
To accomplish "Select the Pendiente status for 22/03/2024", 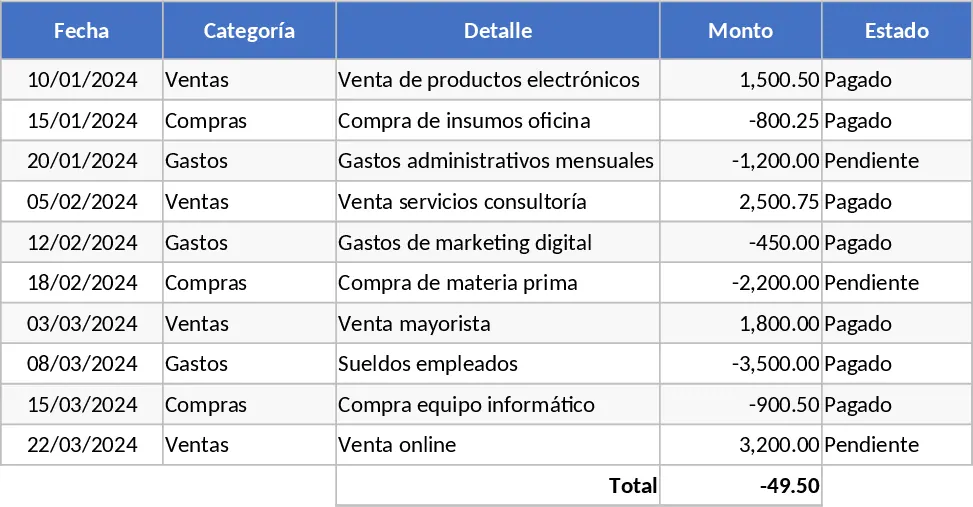I will tap(897, 445).
